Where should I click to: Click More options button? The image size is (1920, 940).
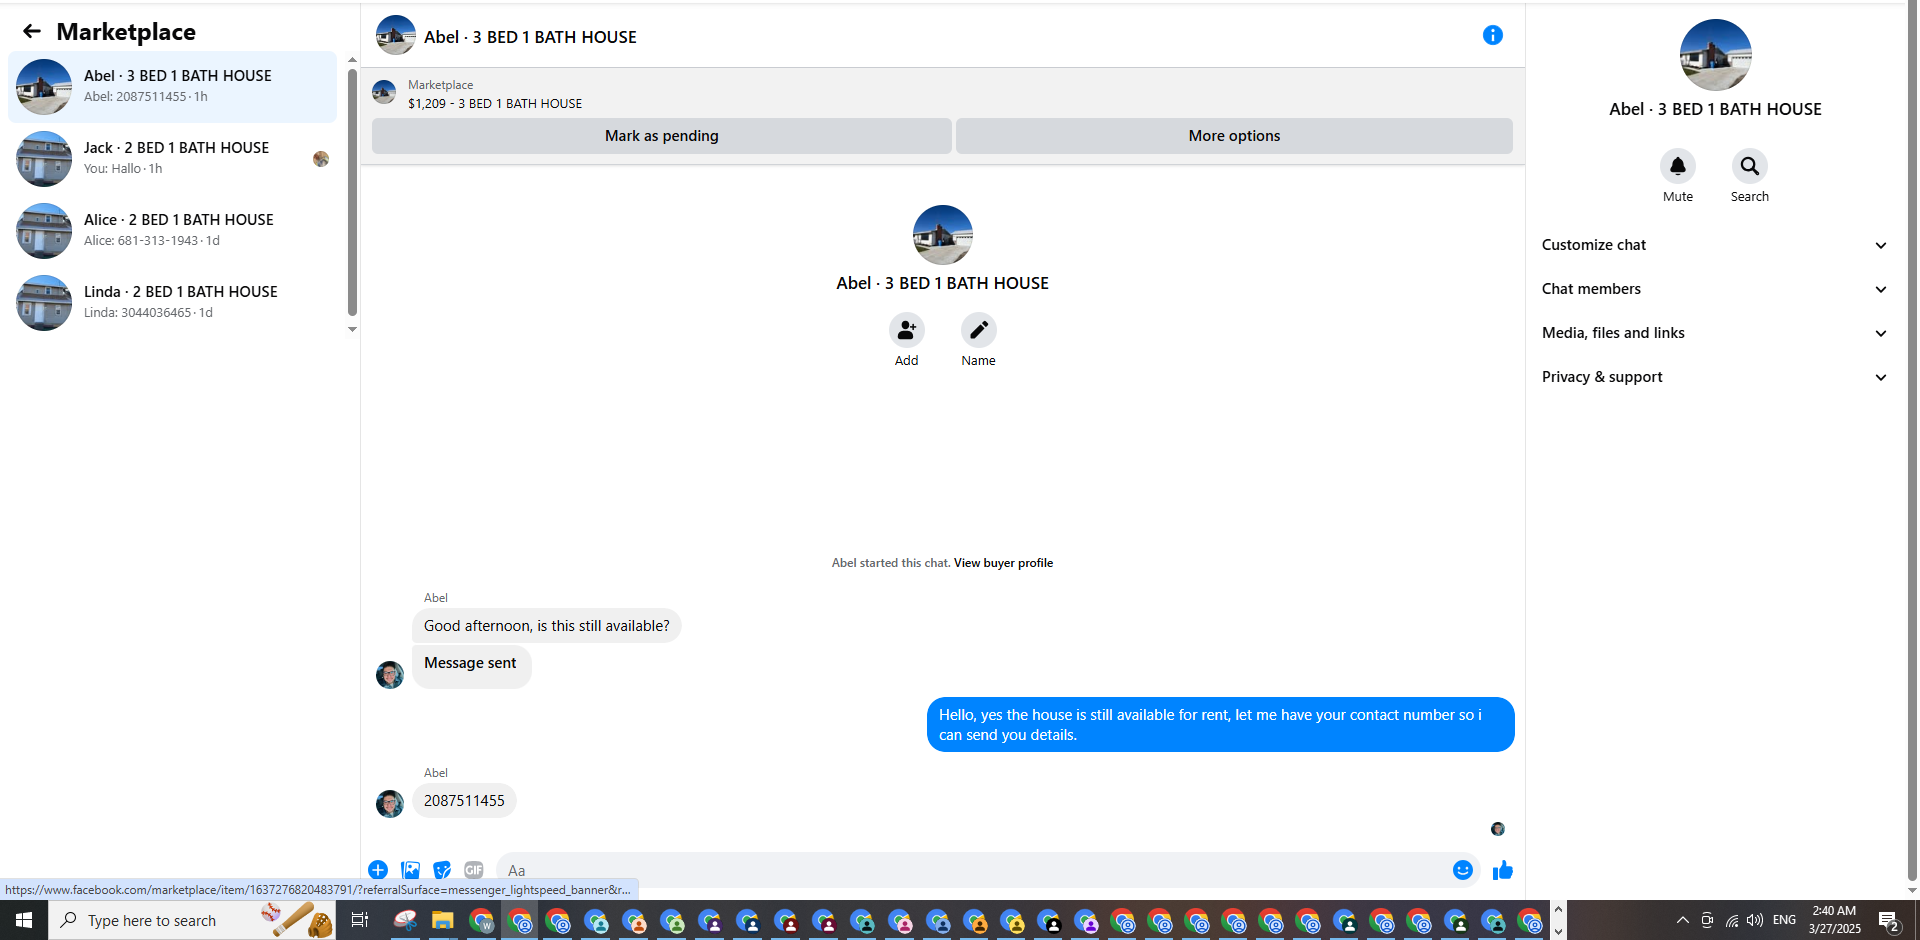tap(1234, 136)
